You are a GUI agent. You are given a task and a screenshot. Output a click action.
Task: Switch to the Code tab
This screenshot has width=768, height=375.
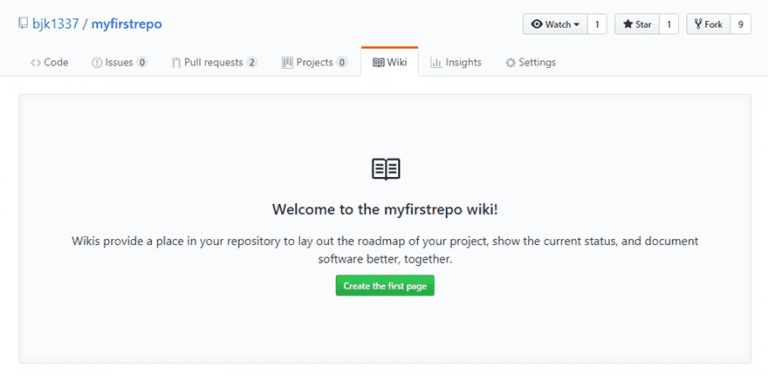tap(49, 63)
